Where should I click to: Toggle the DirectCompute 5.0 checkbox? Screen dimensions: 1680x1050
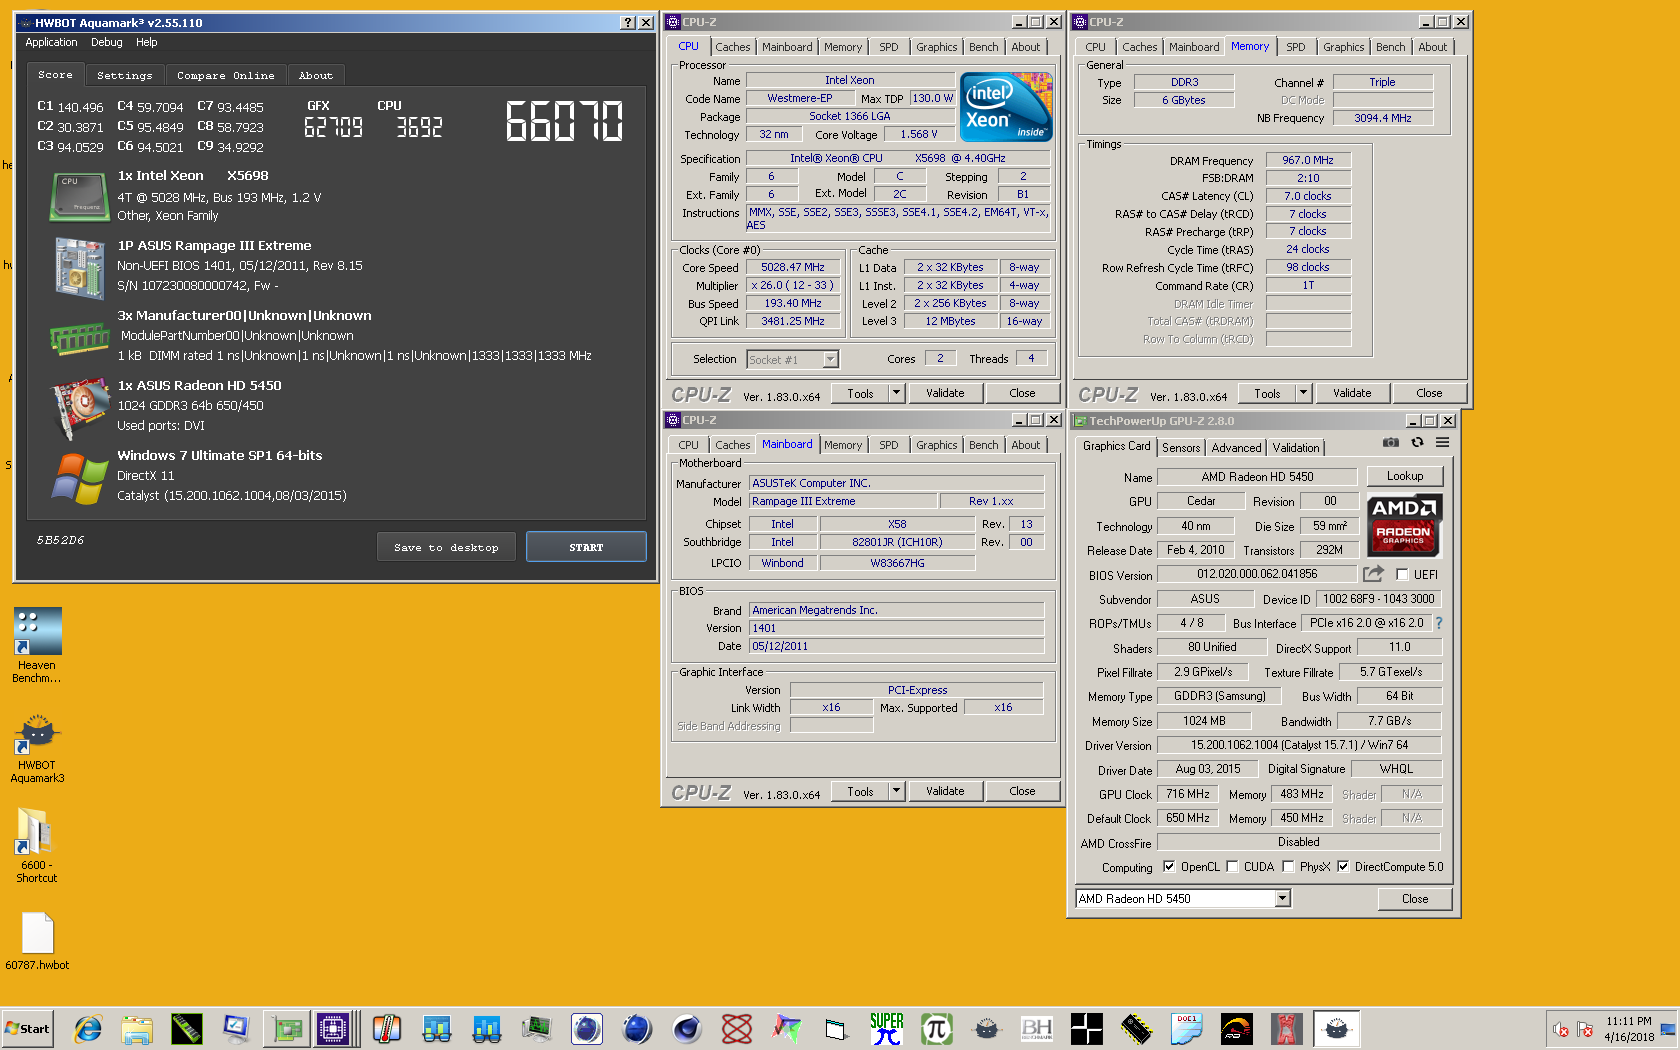click(1343, 867)
